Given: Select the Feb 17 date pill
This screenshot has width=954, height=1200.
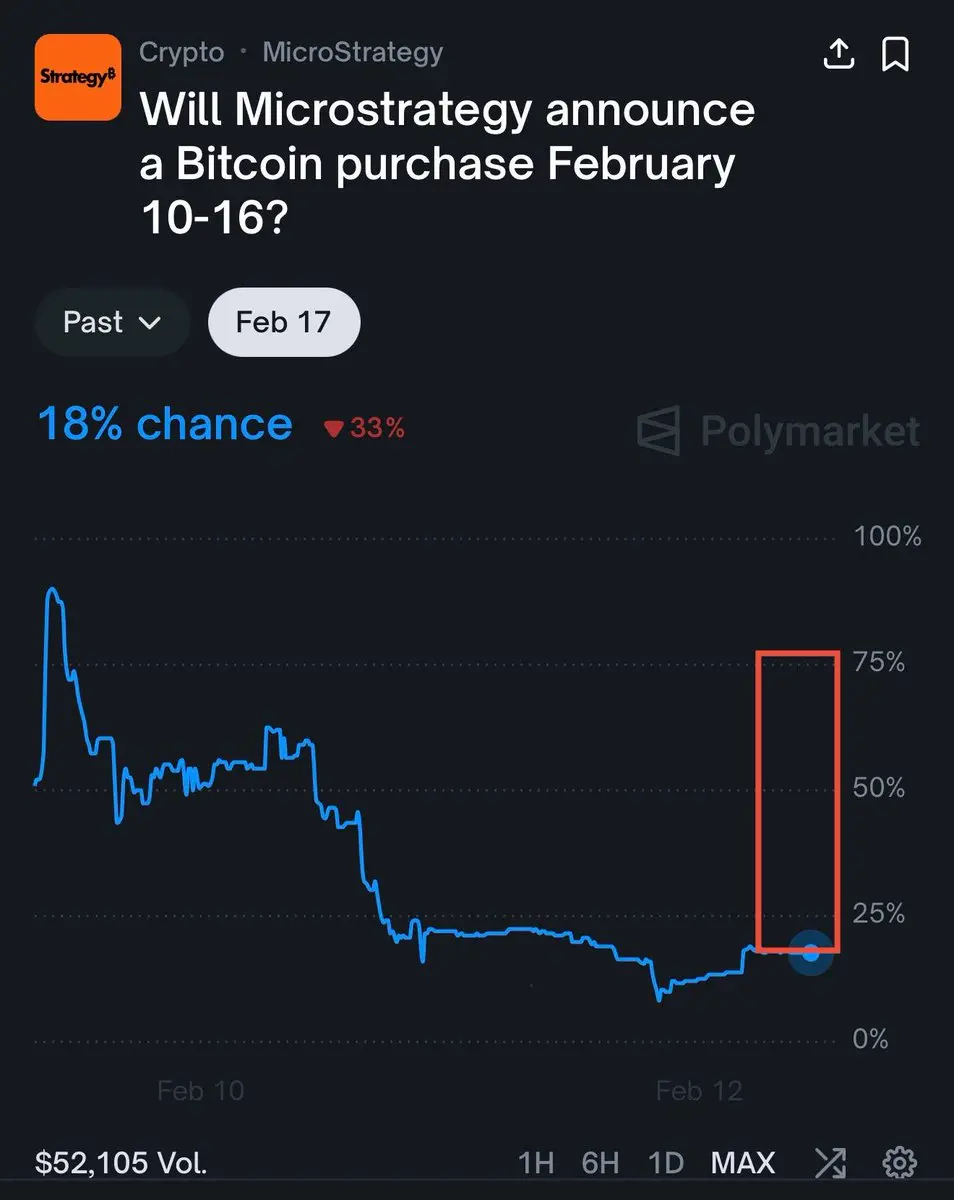Looking at the screenshot, I should pyautogui.click(x=283, y=322).
